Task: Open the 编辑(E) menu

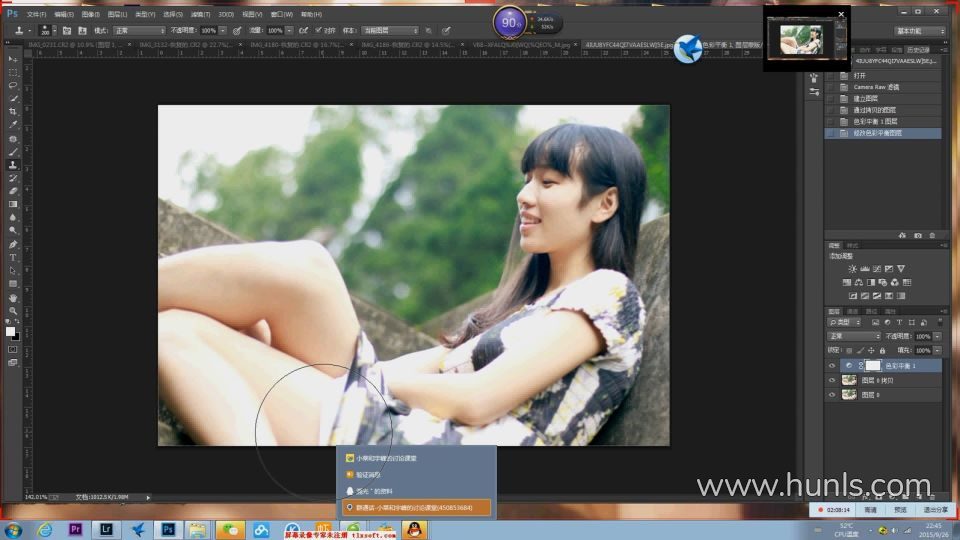Action: [64, 14]
